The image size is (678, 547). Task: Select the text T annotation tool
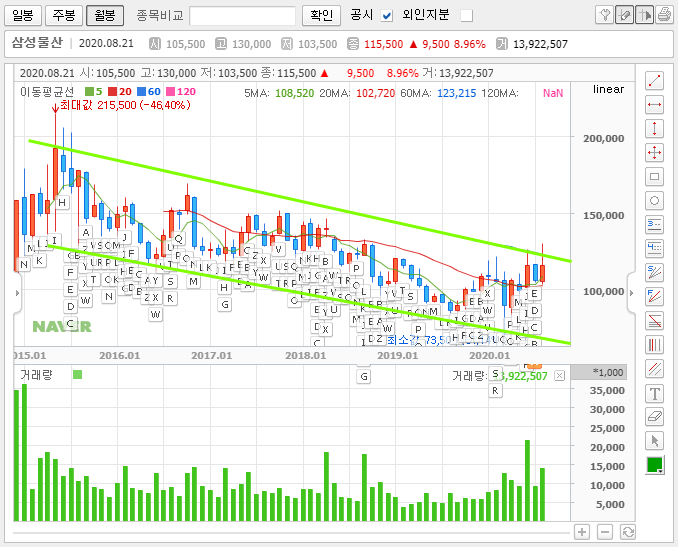654,393
